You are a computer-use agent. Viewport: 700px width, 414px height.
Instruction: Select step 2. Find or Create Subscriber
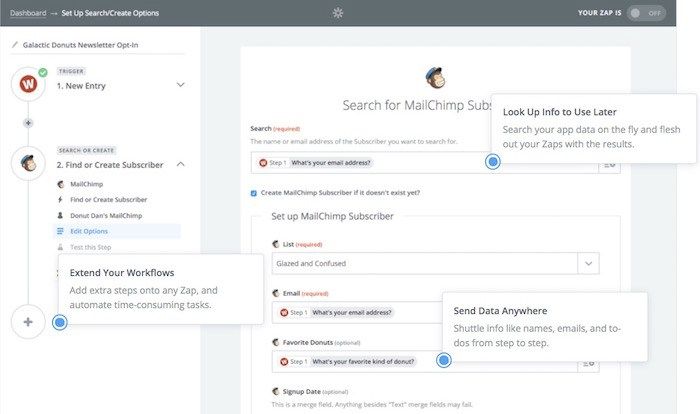110,165
